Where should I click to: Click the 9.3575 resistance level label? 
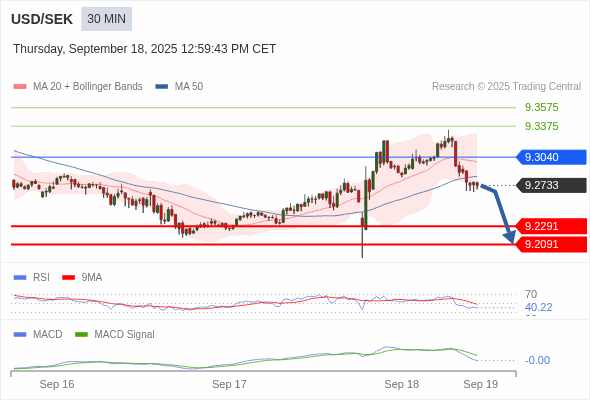click(541, 107)
